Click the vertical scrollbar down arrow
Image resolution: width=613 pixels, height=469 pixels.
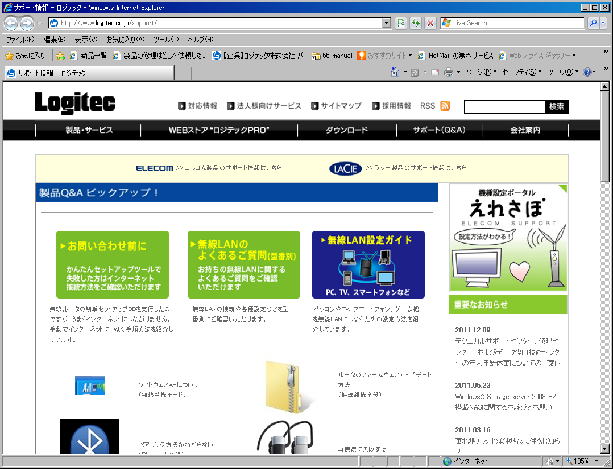[x=604, y=449]
